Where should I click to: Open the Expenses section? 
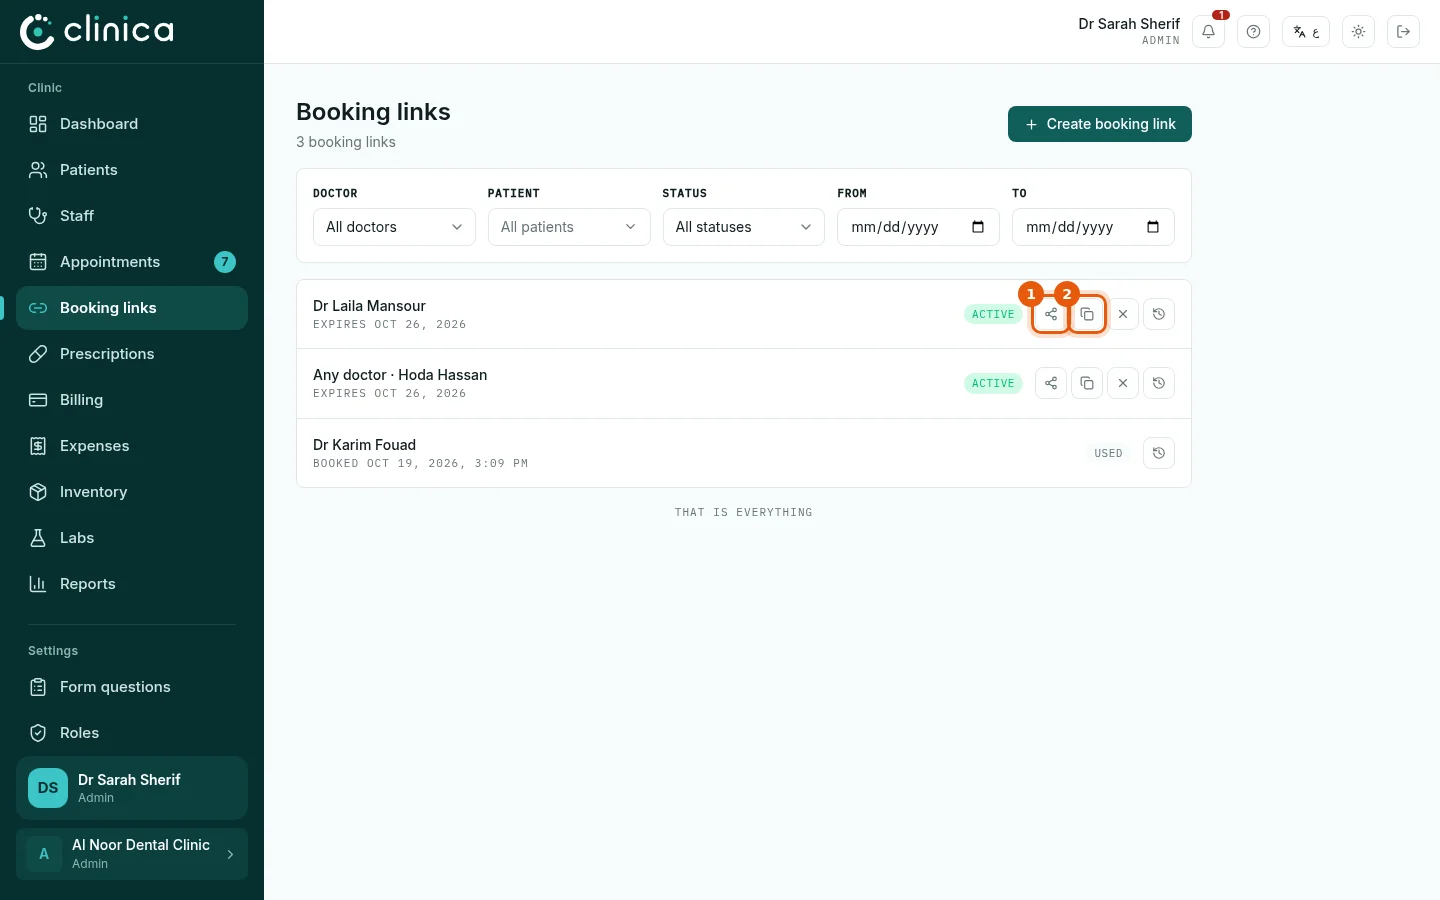tap(132, 446)
